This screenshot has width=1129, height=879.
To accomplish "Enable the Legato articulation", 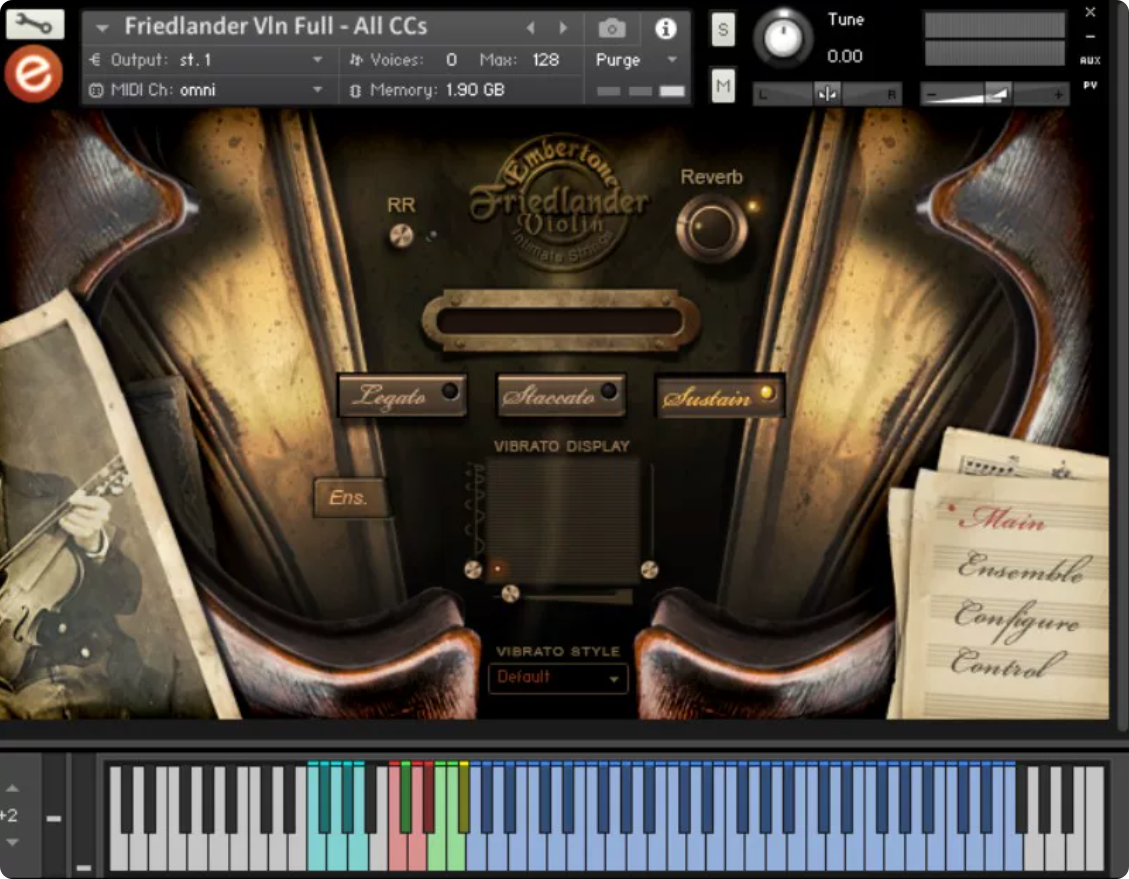I will pyautogui.click(x=402, y=395).
